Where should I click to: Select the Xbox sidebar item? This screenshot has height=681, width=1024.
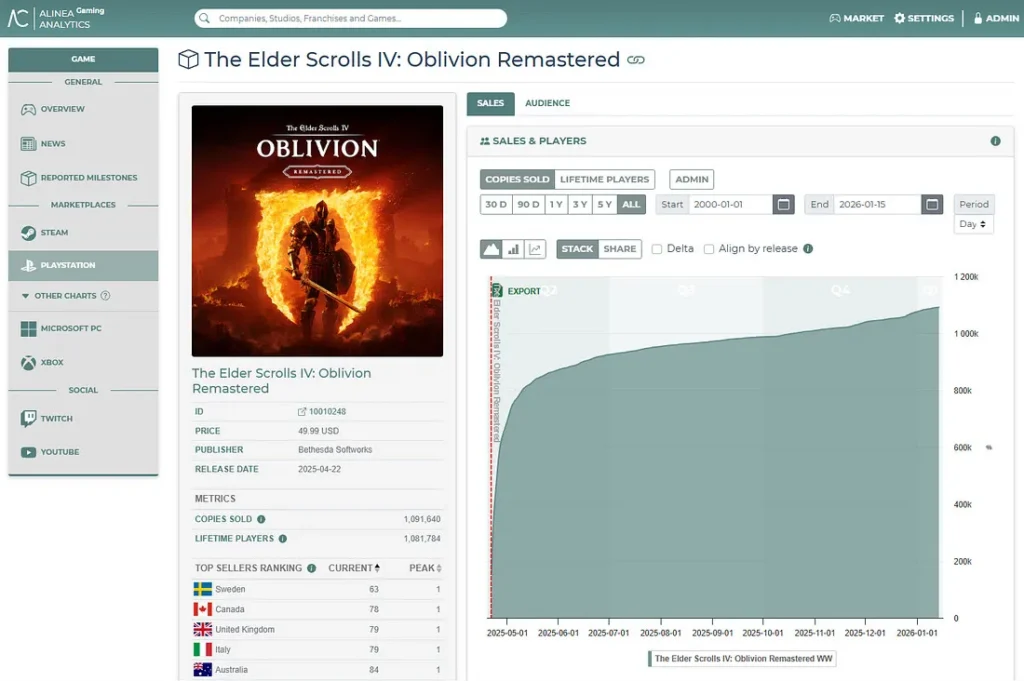click(52, 362)
